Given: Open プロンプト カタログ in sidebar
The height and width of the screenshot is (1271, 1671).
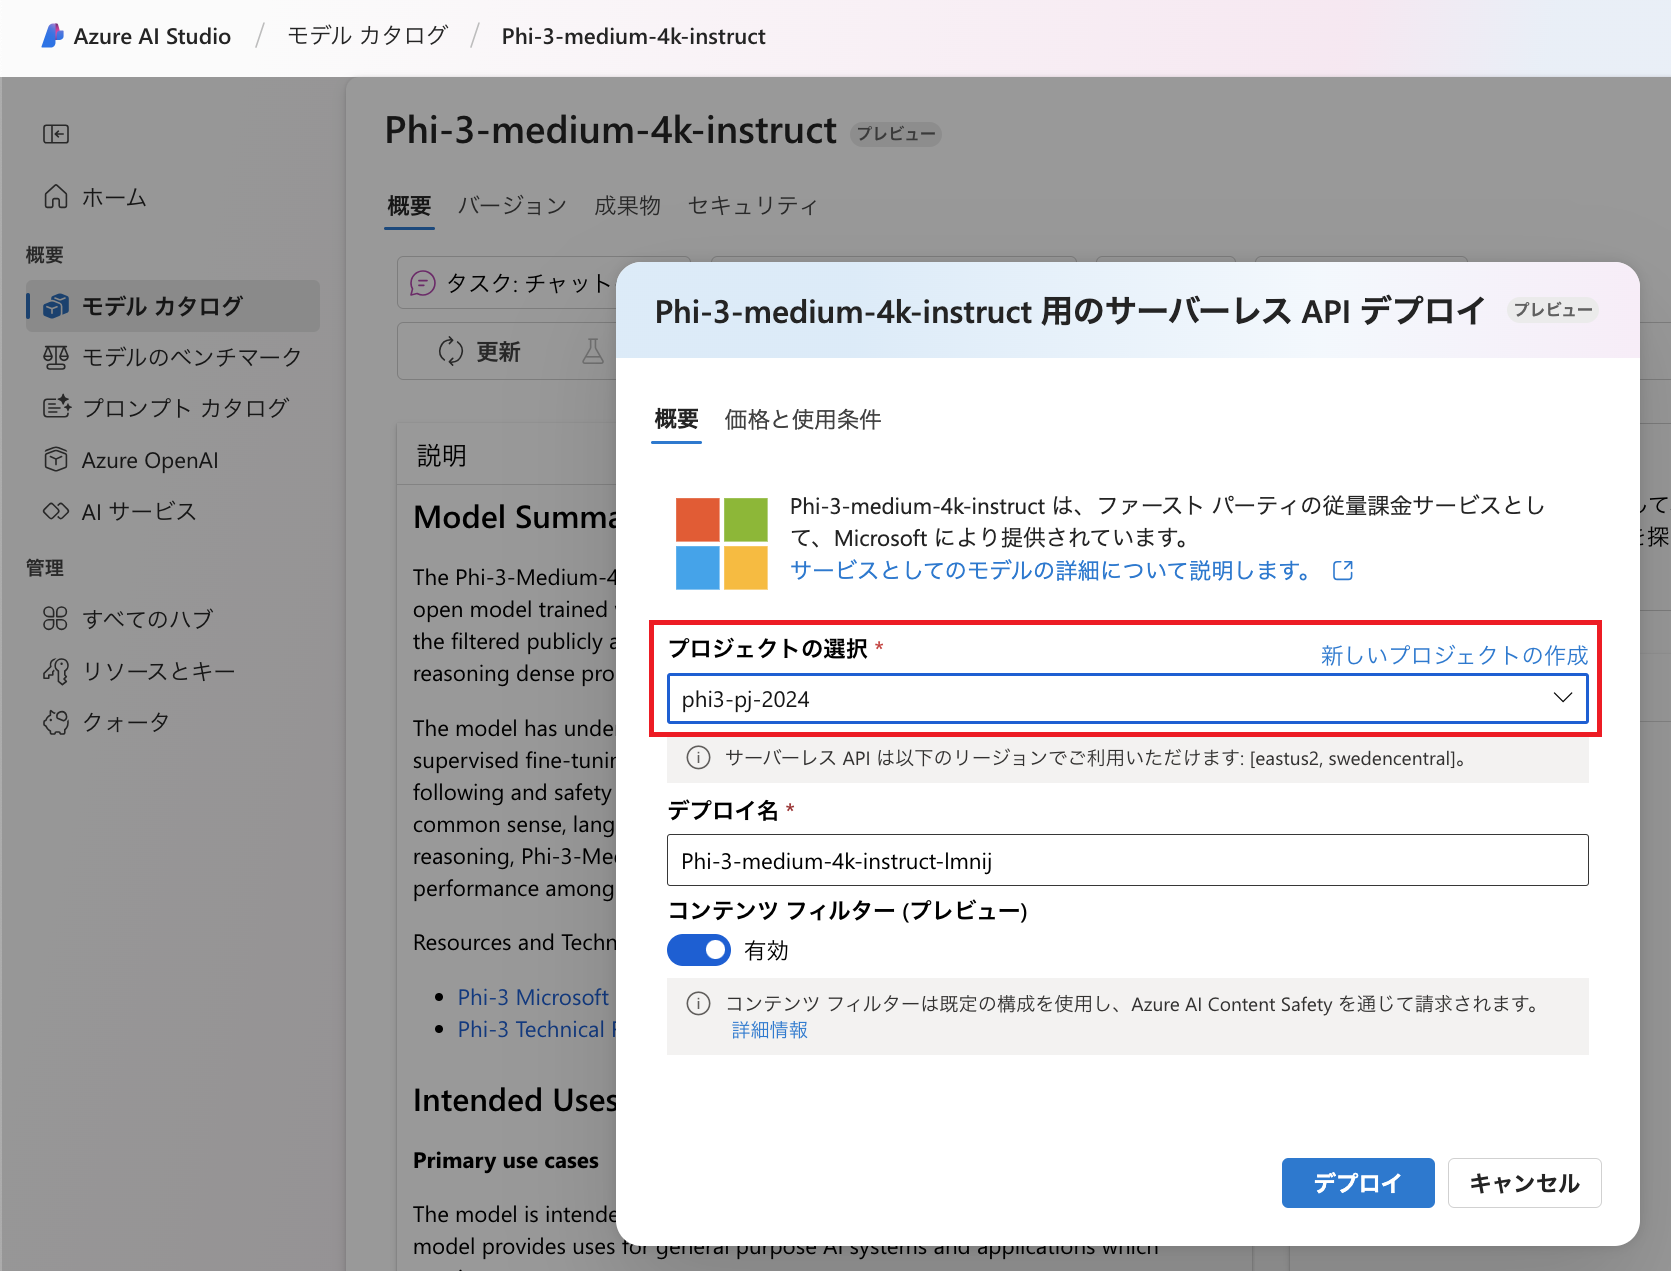Looking at the screenshot, I should point(172,408).
